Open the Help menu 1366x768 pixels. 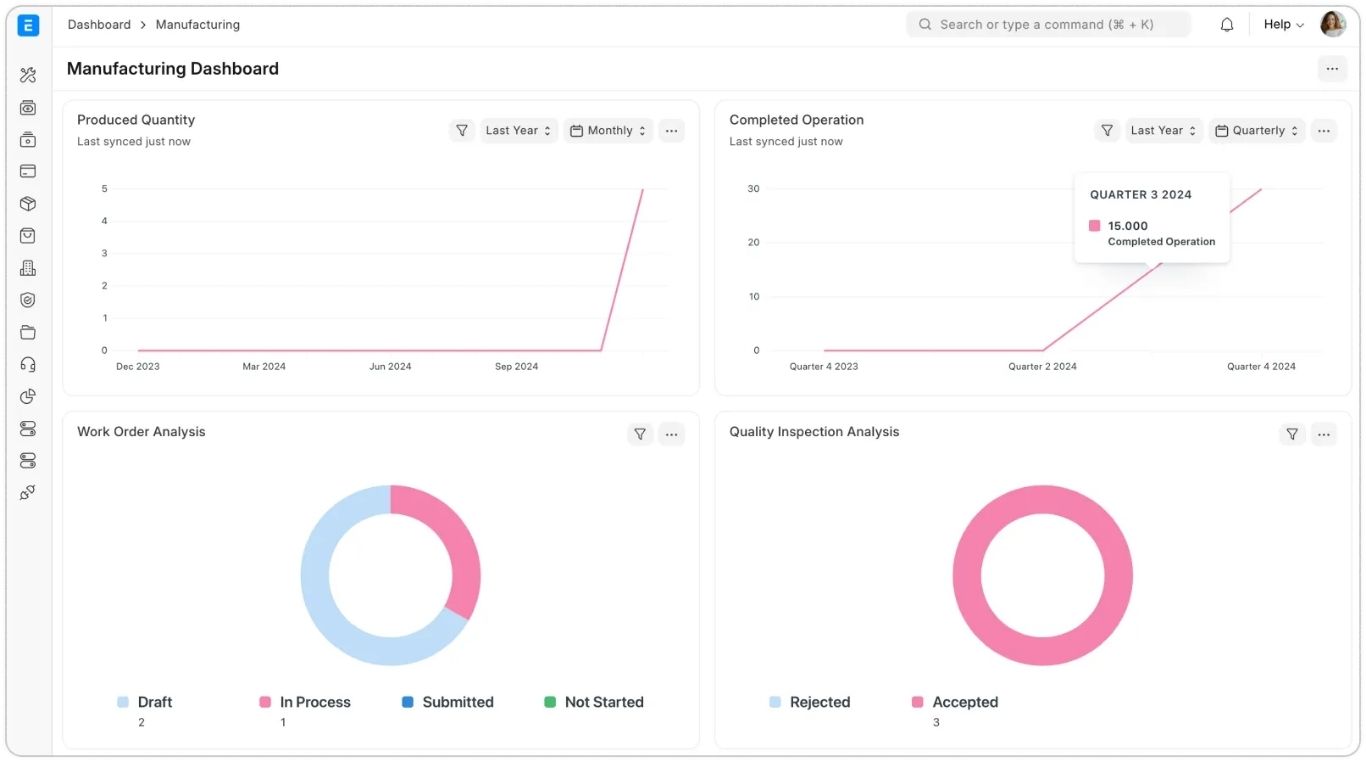[x=1283, y=25]
